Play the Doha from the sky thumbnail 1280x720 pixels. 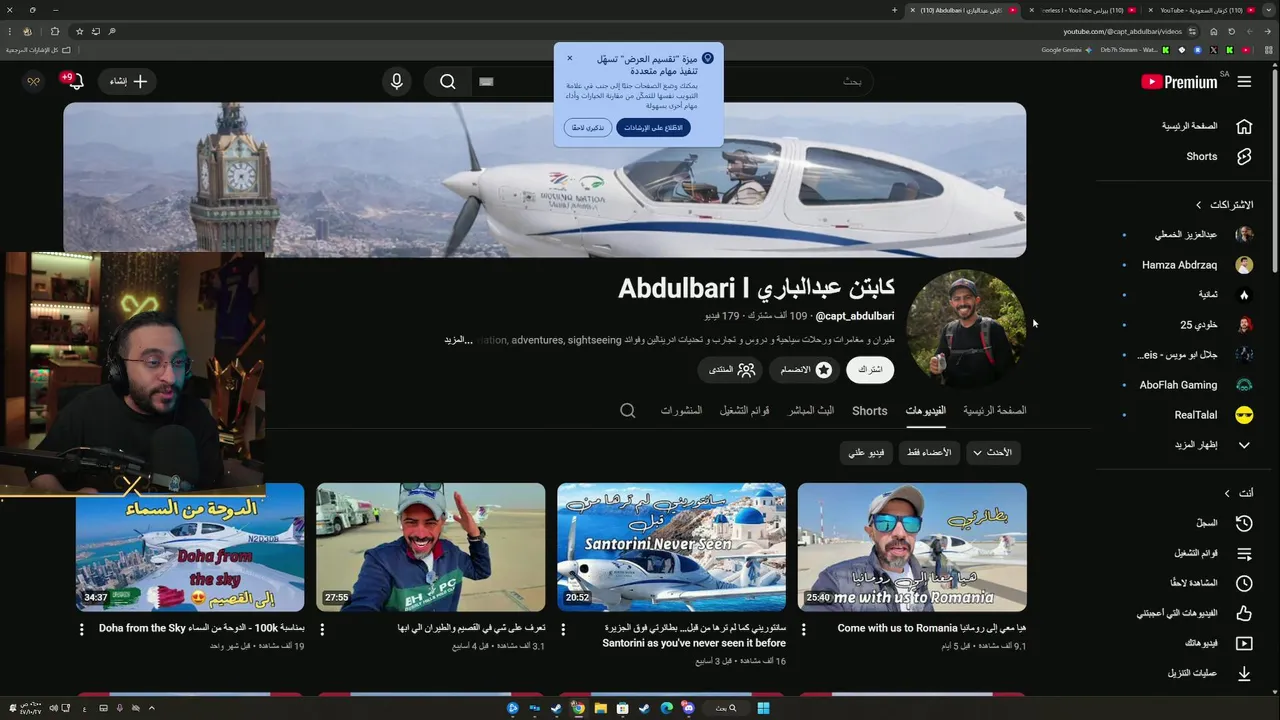(x=190, y=547)
